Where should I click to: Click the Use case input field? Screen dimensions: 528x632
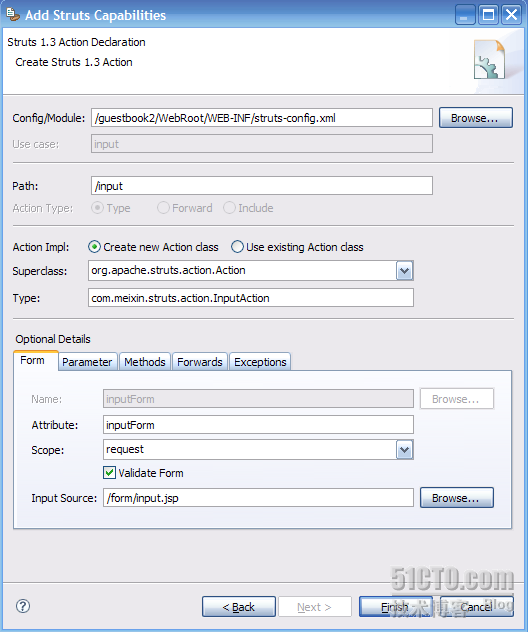(x=262, y=144)
